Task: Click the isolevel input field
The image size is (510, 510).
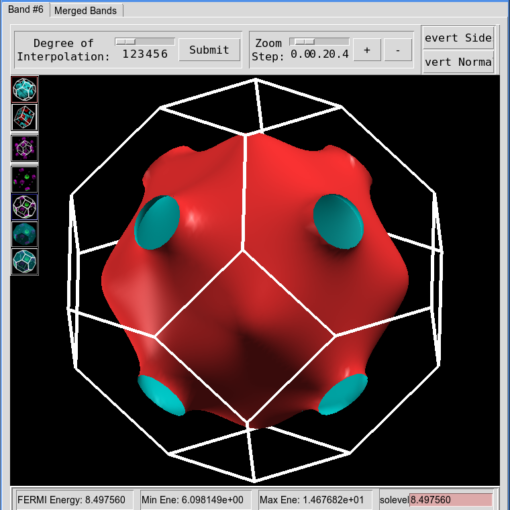Action: pos(451,500)
